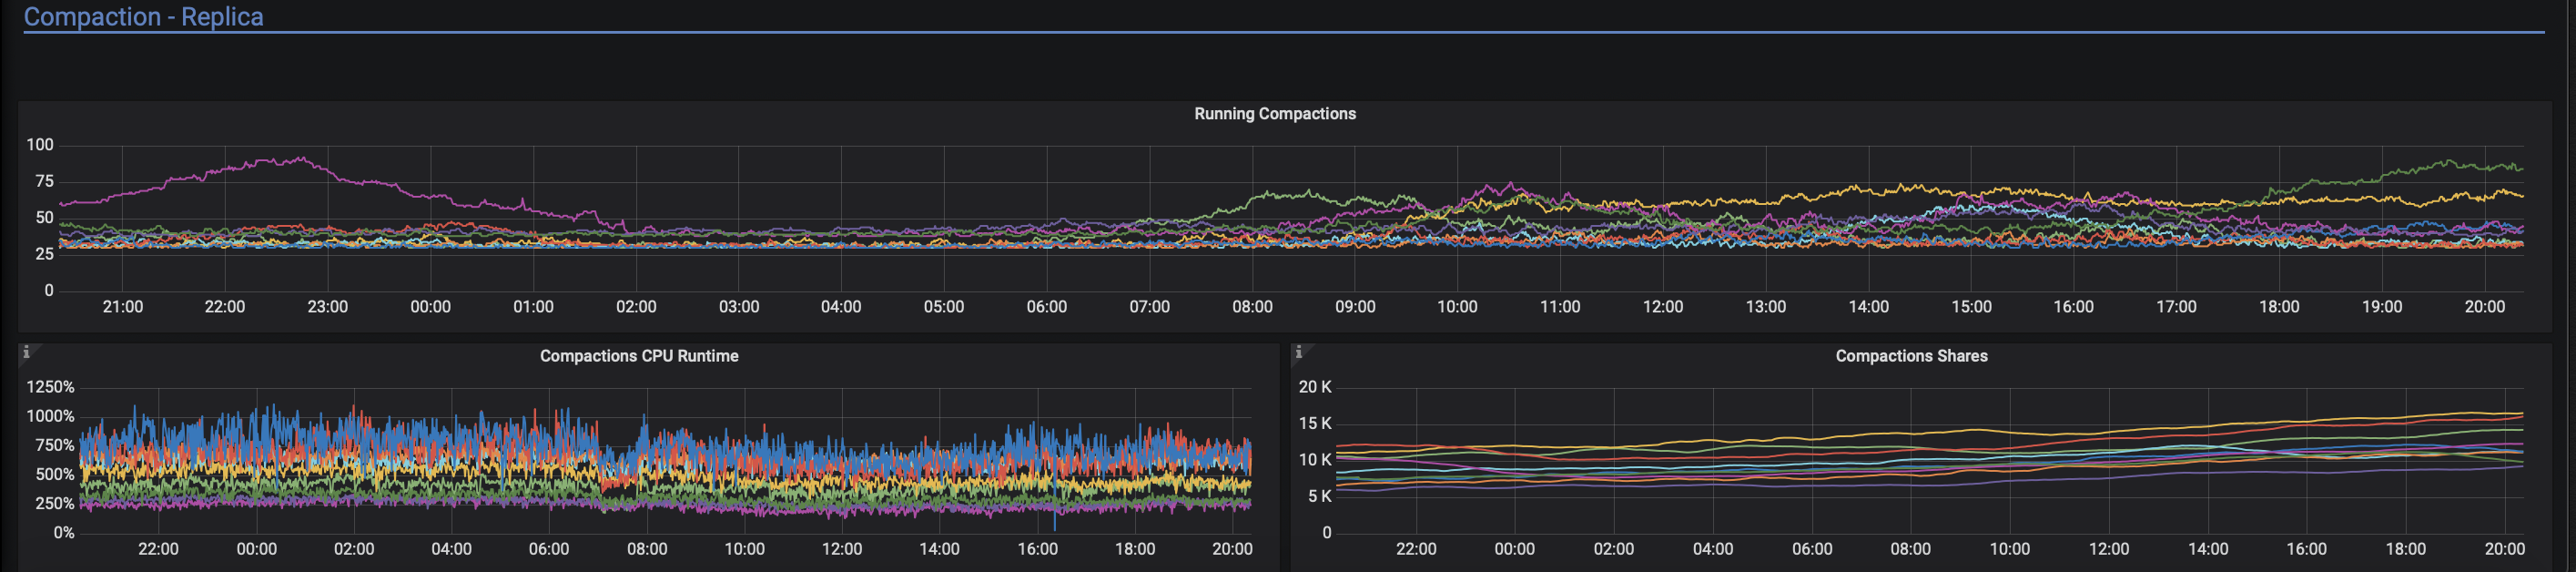2576x572 pixels.
Task: Collapse the Compaction - Replica row title
Action: pos(143,17)
